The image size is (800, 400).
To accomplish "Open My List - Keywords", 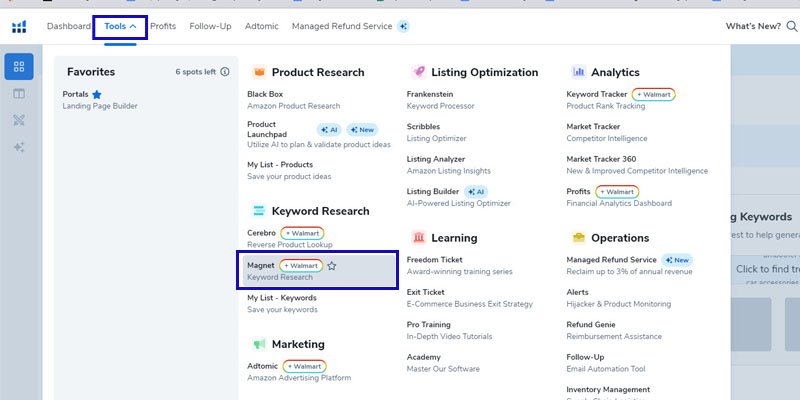I will point(282,304).
